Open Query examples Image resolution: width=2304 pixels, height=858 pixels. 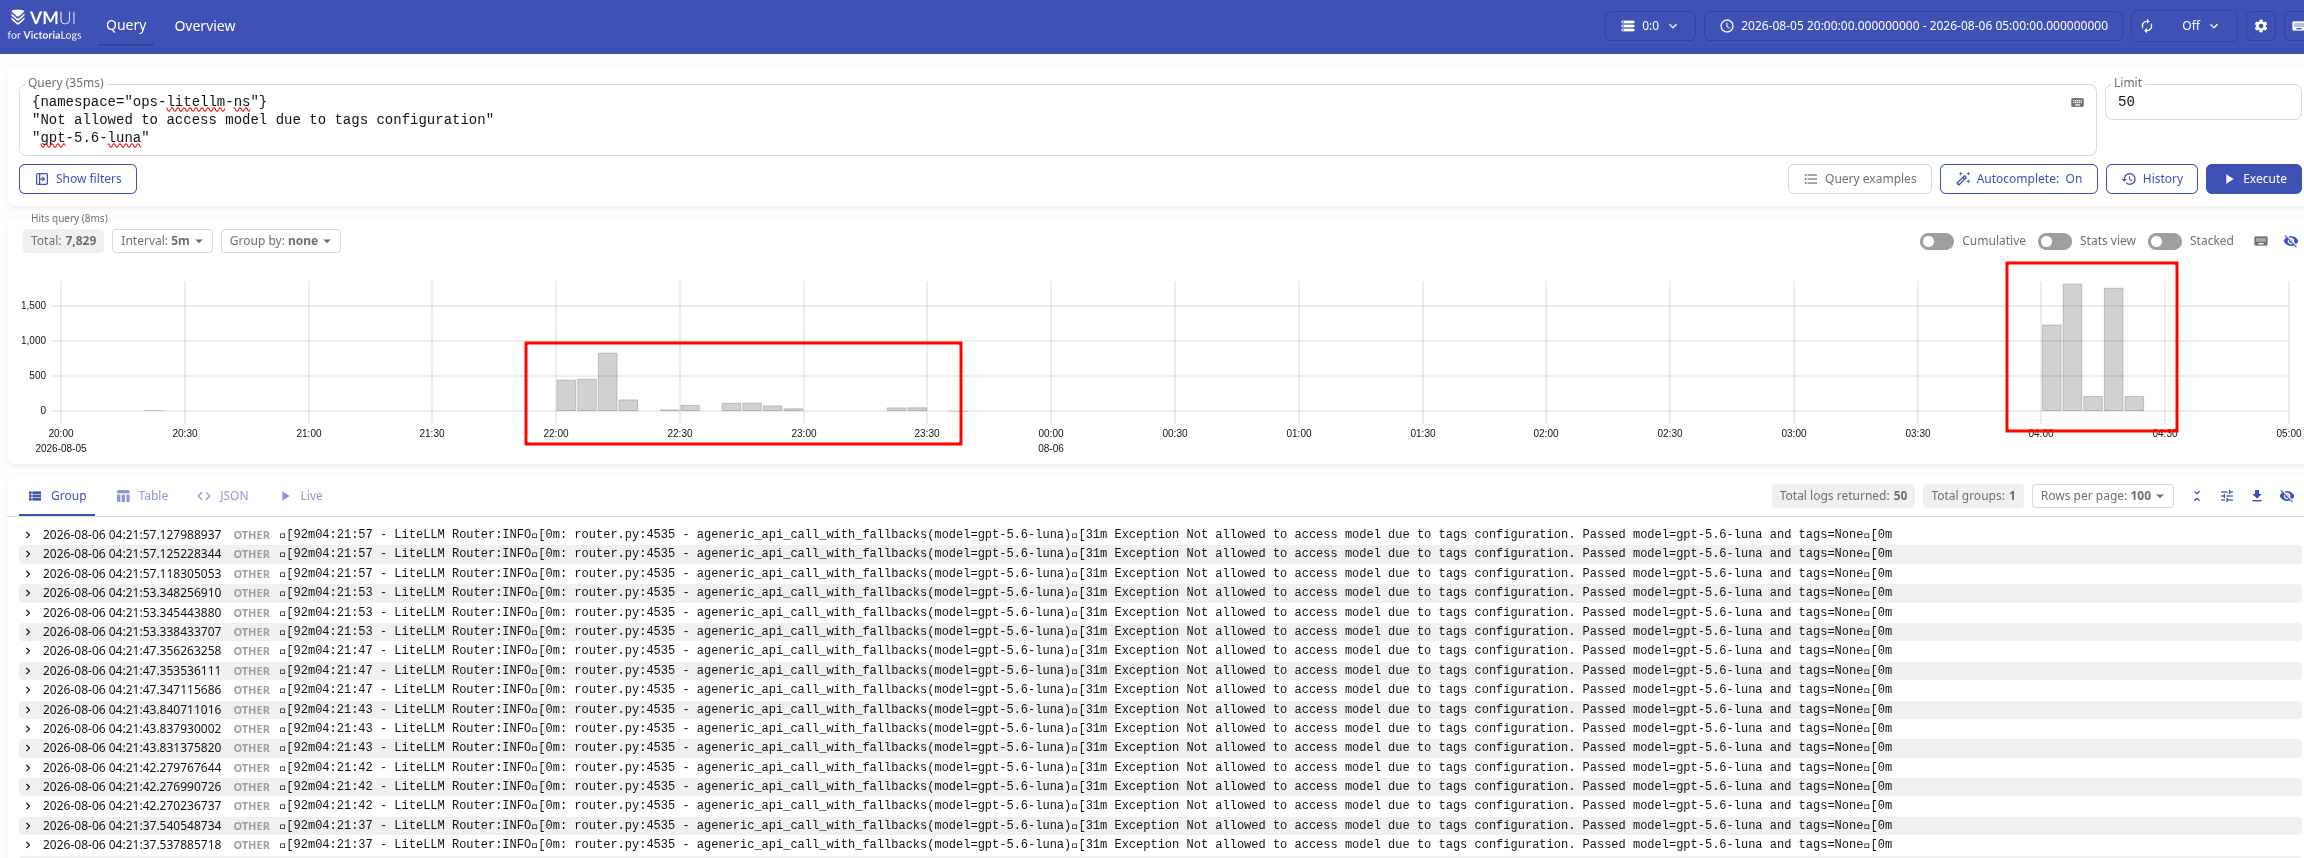tap(1860, 179)
